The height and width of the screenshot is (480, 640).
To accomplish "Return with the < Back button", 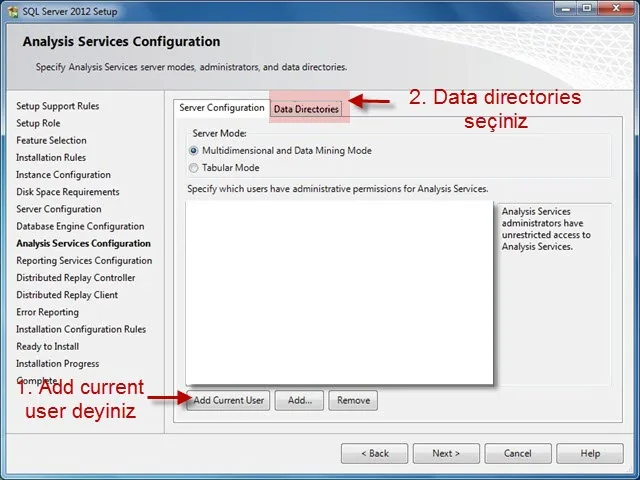I will tap(375, 453).
